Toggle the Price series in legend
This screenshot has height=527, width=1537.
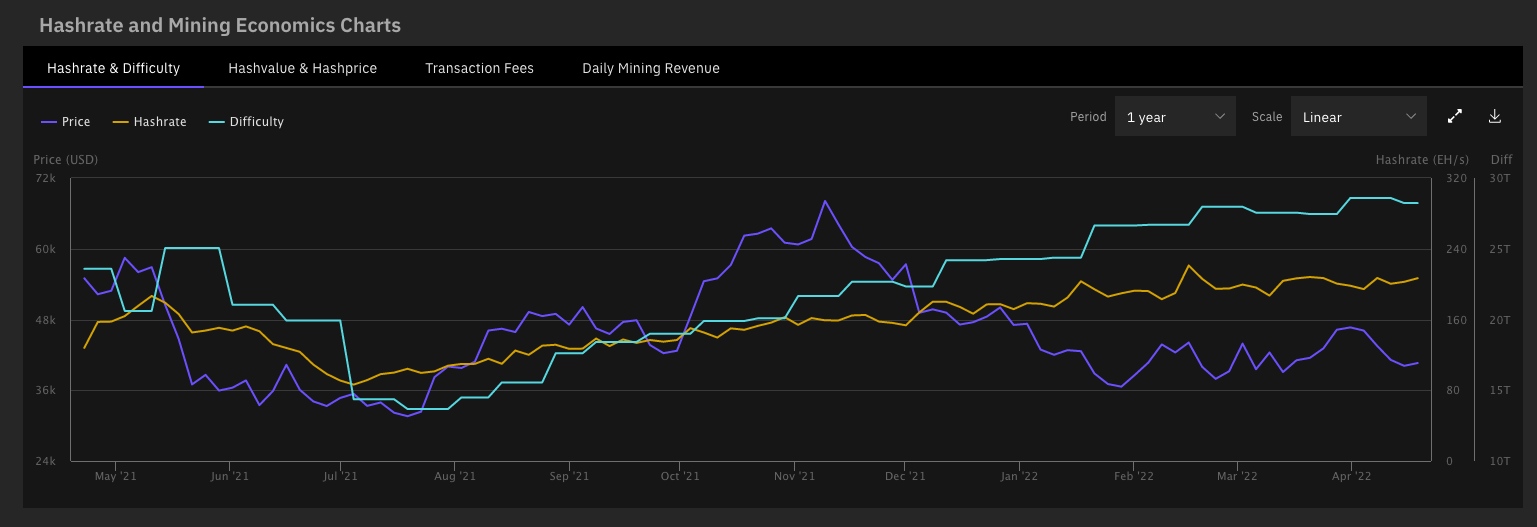pyautogui.click(x=65, y=122)
